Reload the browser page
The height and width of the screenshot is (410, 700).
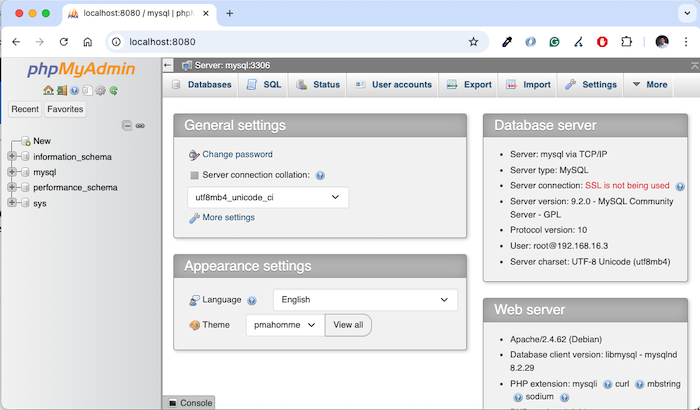coord(64,42)
